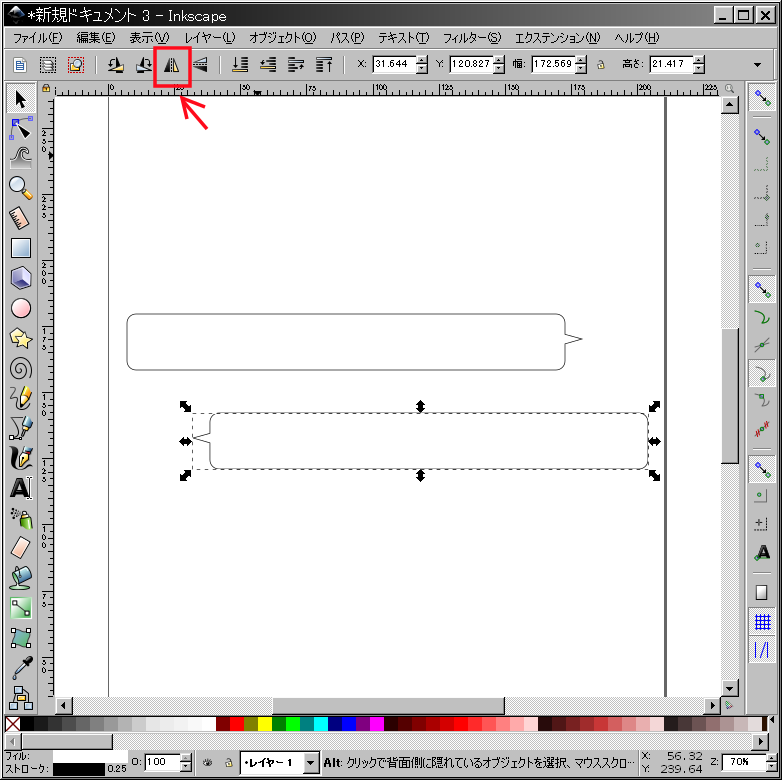Pick the yellow palette swatch
This screenshot has width=782, height=780.
pos(265,724)
